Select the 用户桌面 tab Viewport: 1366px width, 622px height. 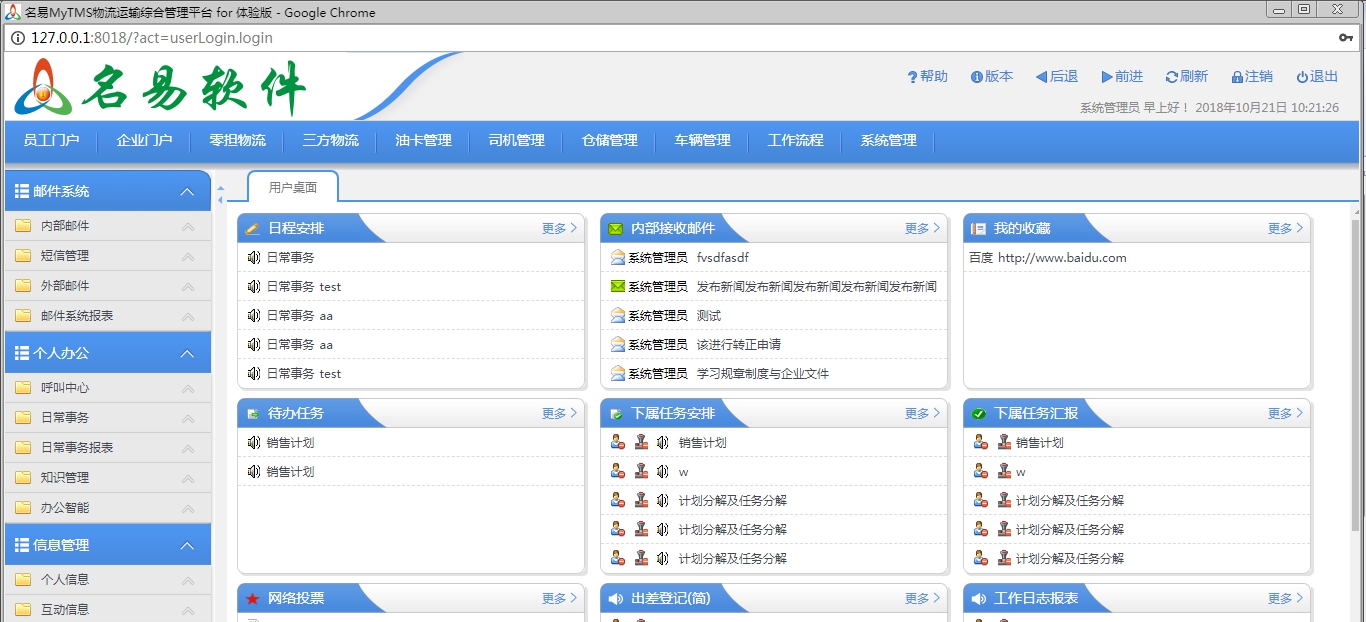(x=290, y=187)
